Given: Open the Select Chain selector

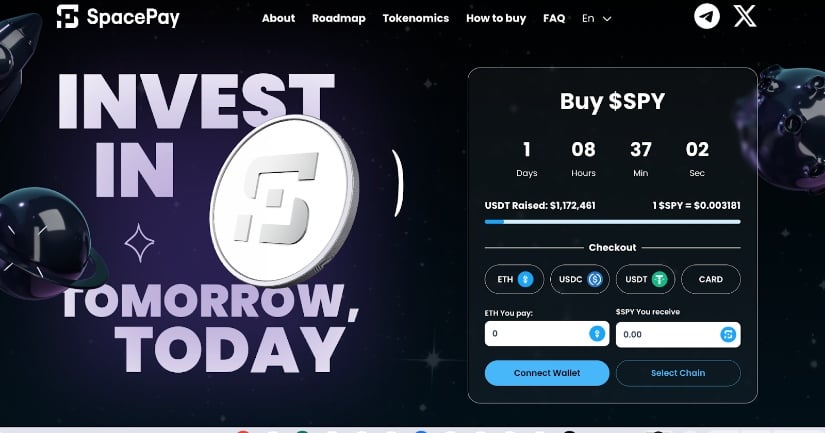Looking at the screenshot, I should [x=678, y=373].
